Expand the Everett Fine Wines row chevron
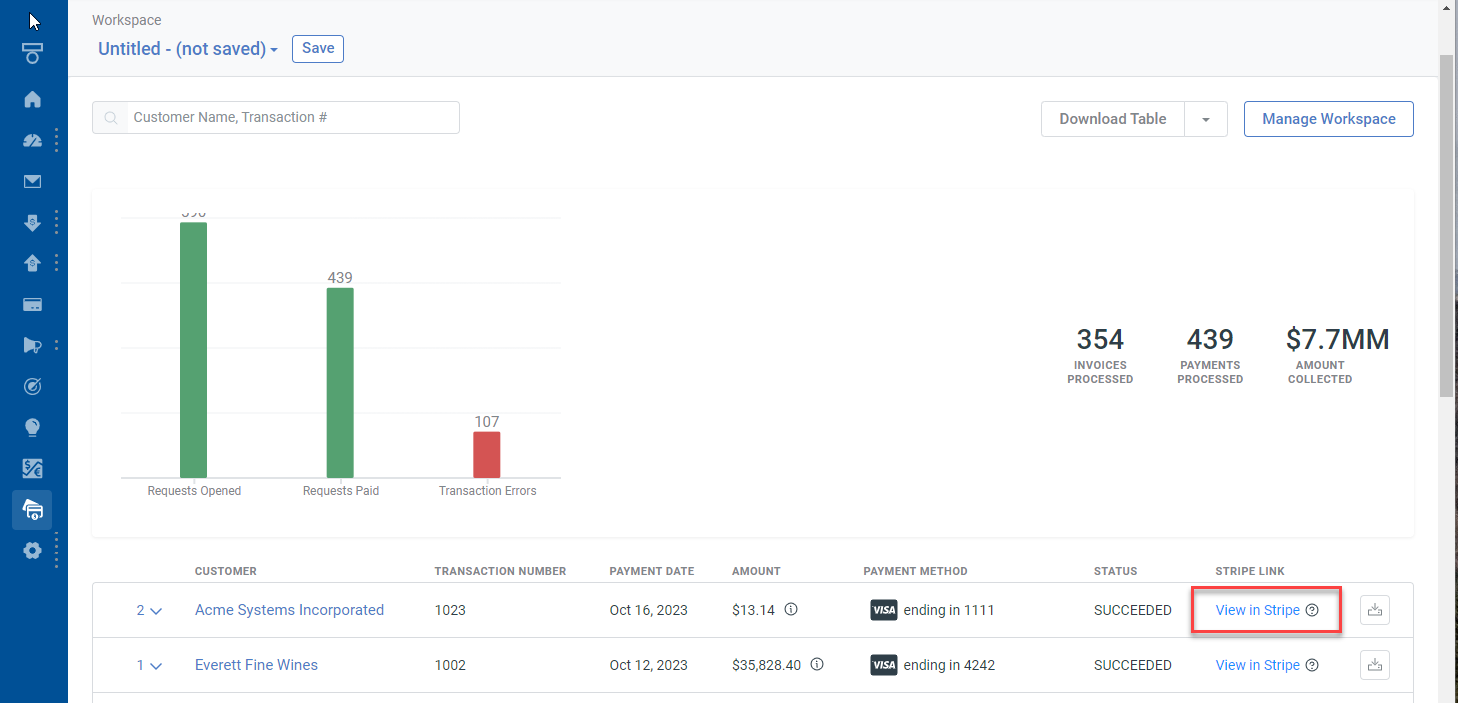This screenshot has height=703, width=1458. (149, 666)
